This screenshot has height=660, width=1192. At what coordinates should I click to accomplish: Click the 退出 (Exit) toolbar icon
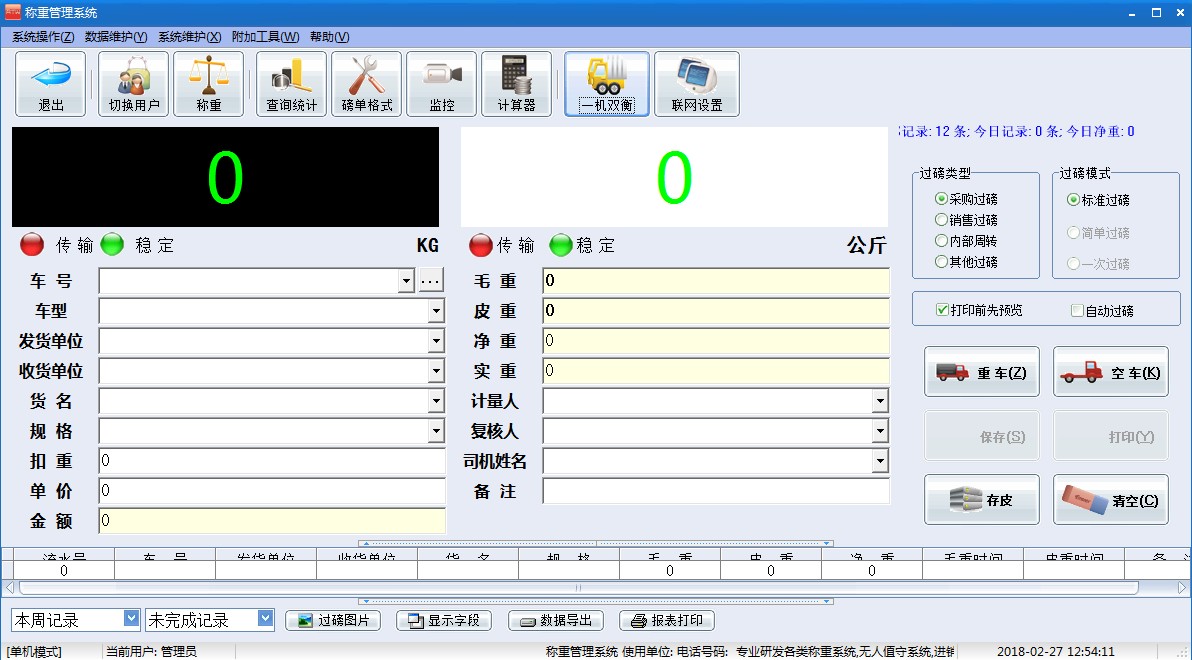tap(50, 83)
